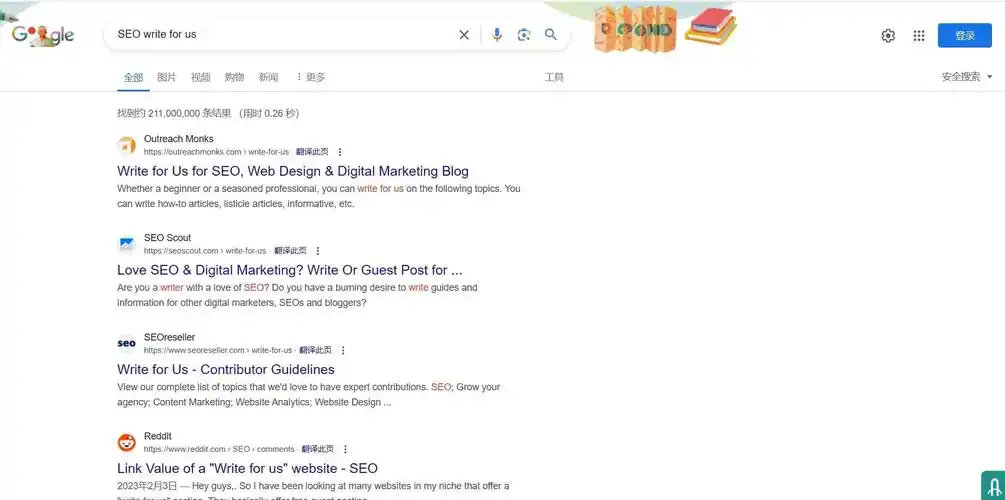Open the Google apps grid

[x=919, y=36]
